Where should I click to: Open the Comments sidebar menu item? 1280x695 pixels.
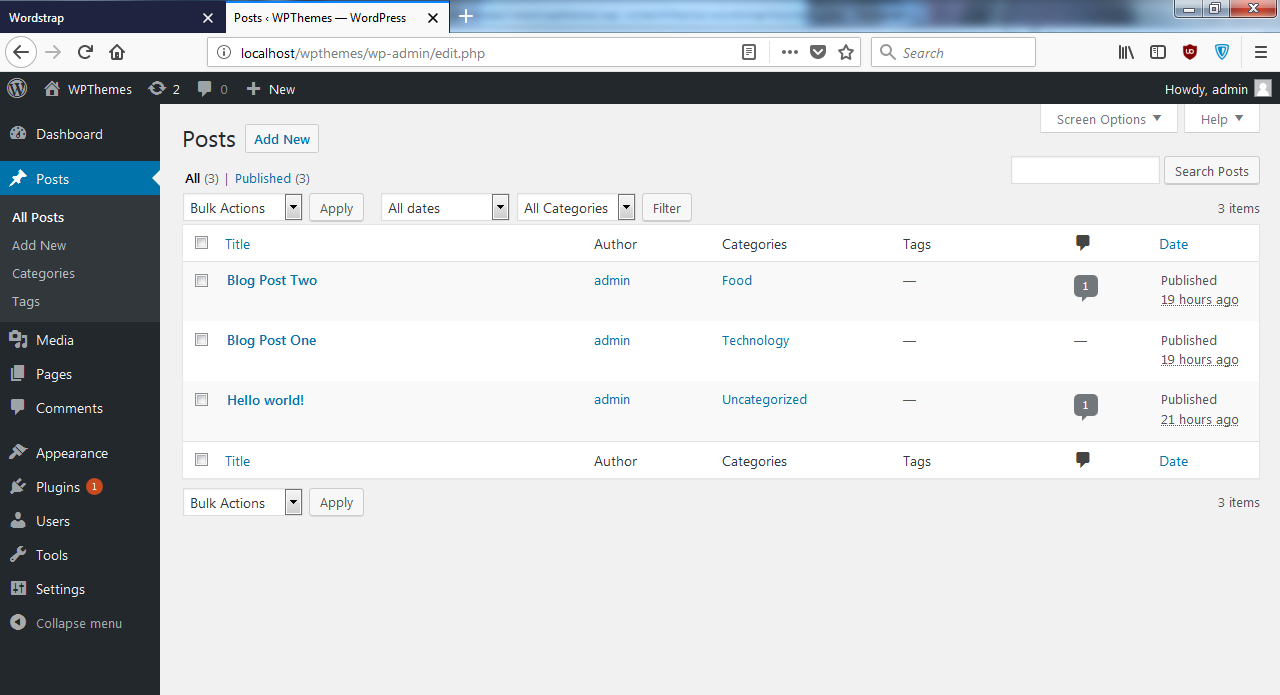click(80, 408)
